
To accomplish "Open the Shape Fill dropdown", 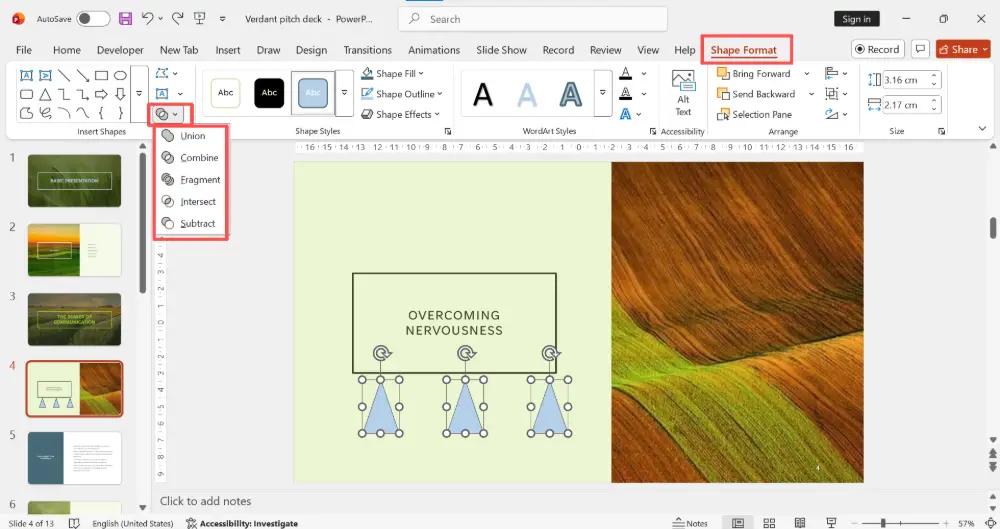I will click(393, 73).
